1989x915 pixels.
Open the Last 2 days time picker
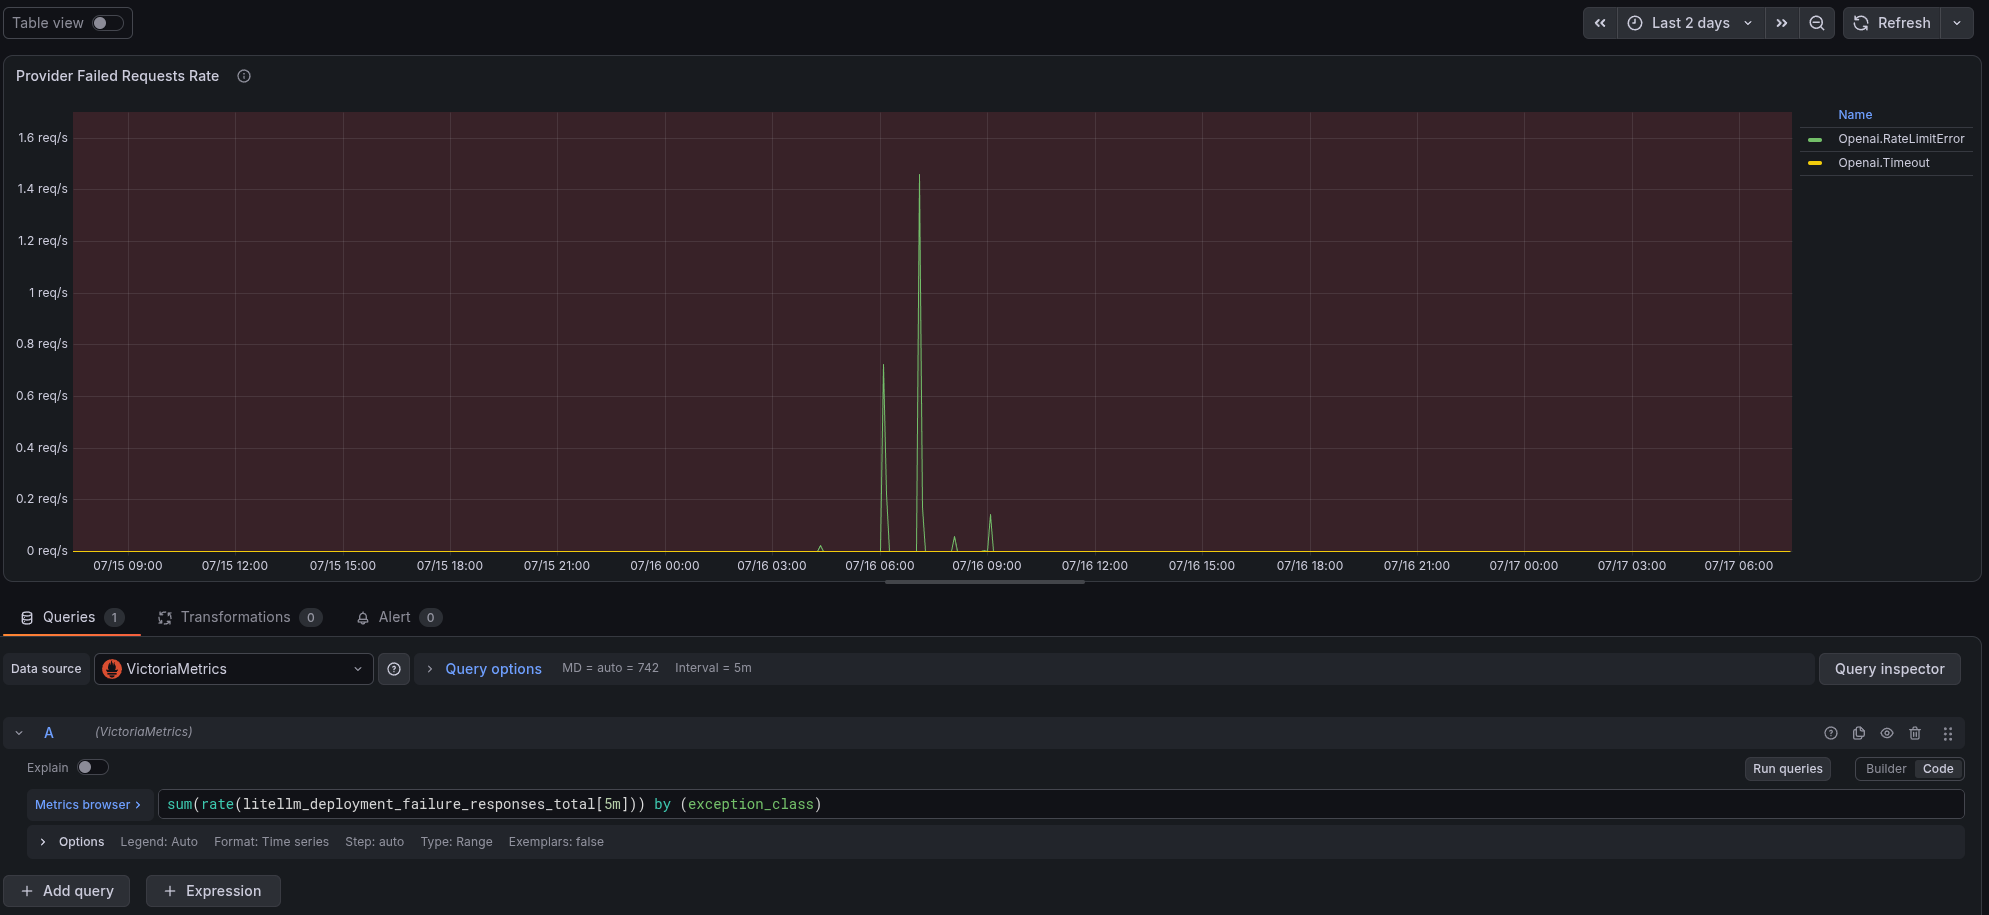(x=1691, y=23)
